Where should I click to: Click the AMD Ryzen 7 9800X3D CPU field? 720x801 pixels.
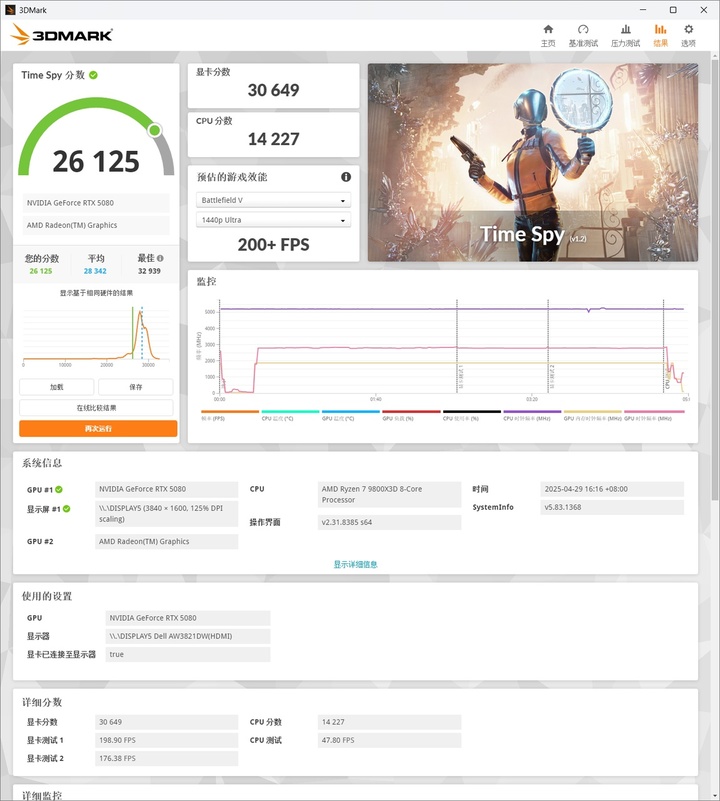pos(389,494)
